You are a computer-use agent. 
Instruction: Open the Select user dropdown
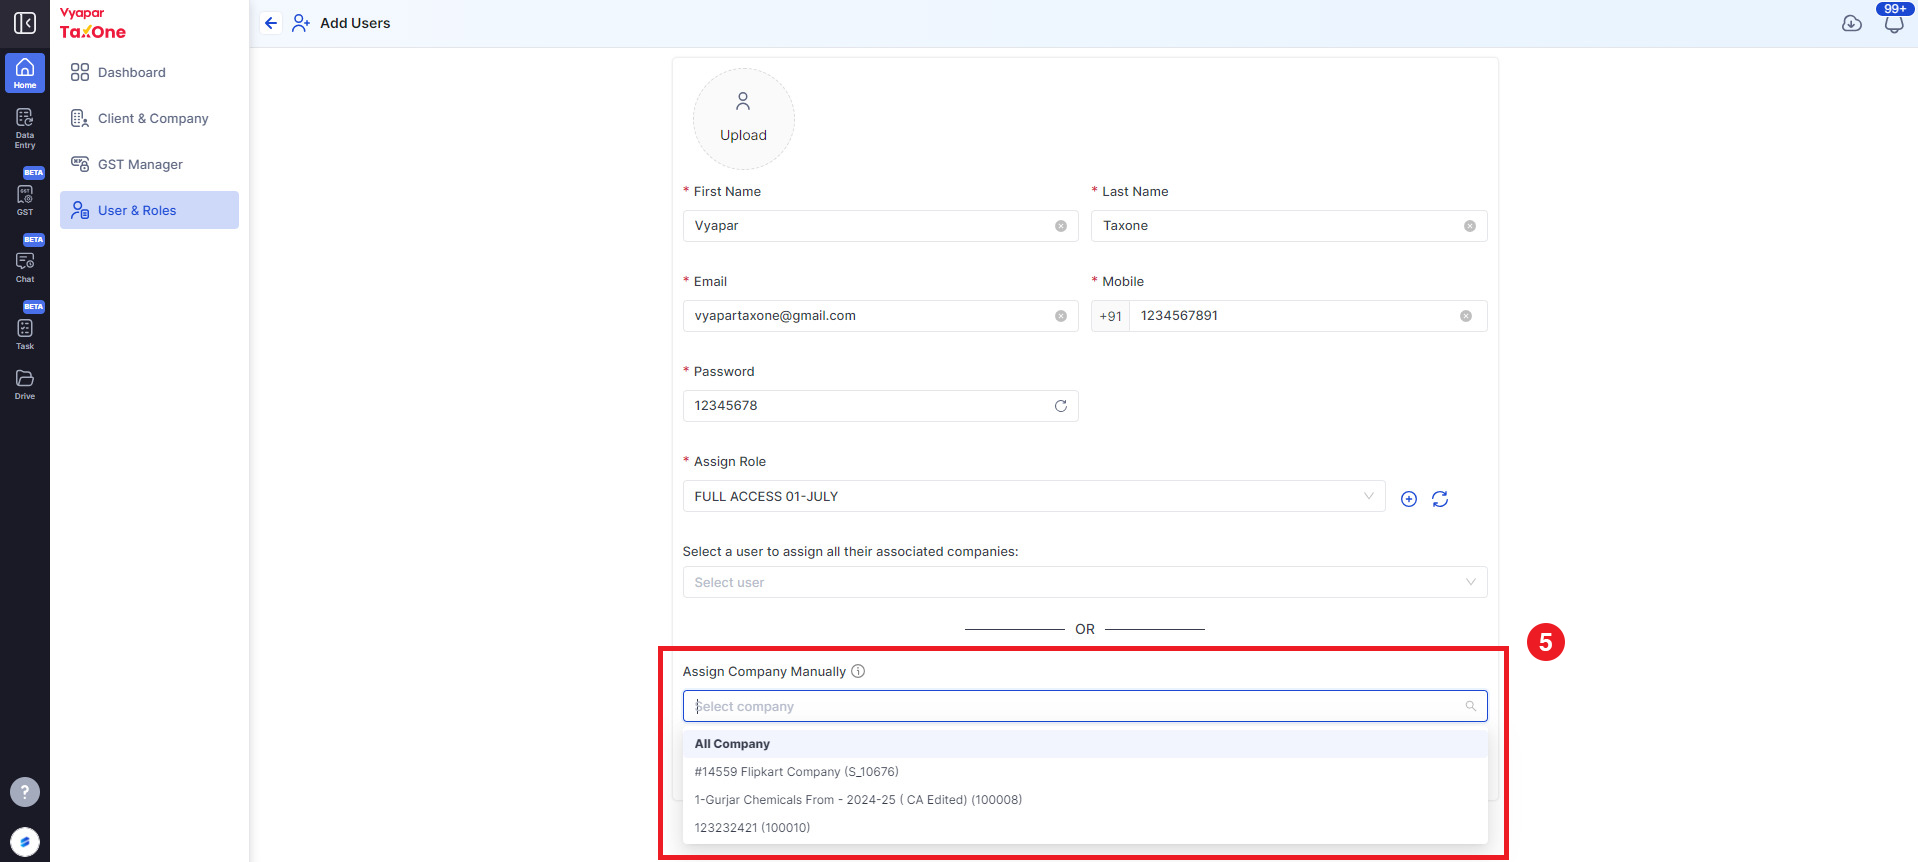tap(1085, 582)
